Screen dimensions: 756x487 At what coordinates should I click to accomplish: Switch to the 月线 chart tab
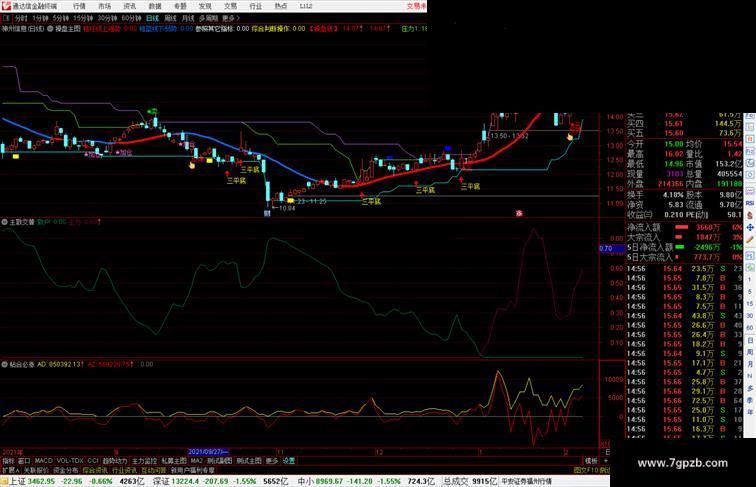[188, 18]
